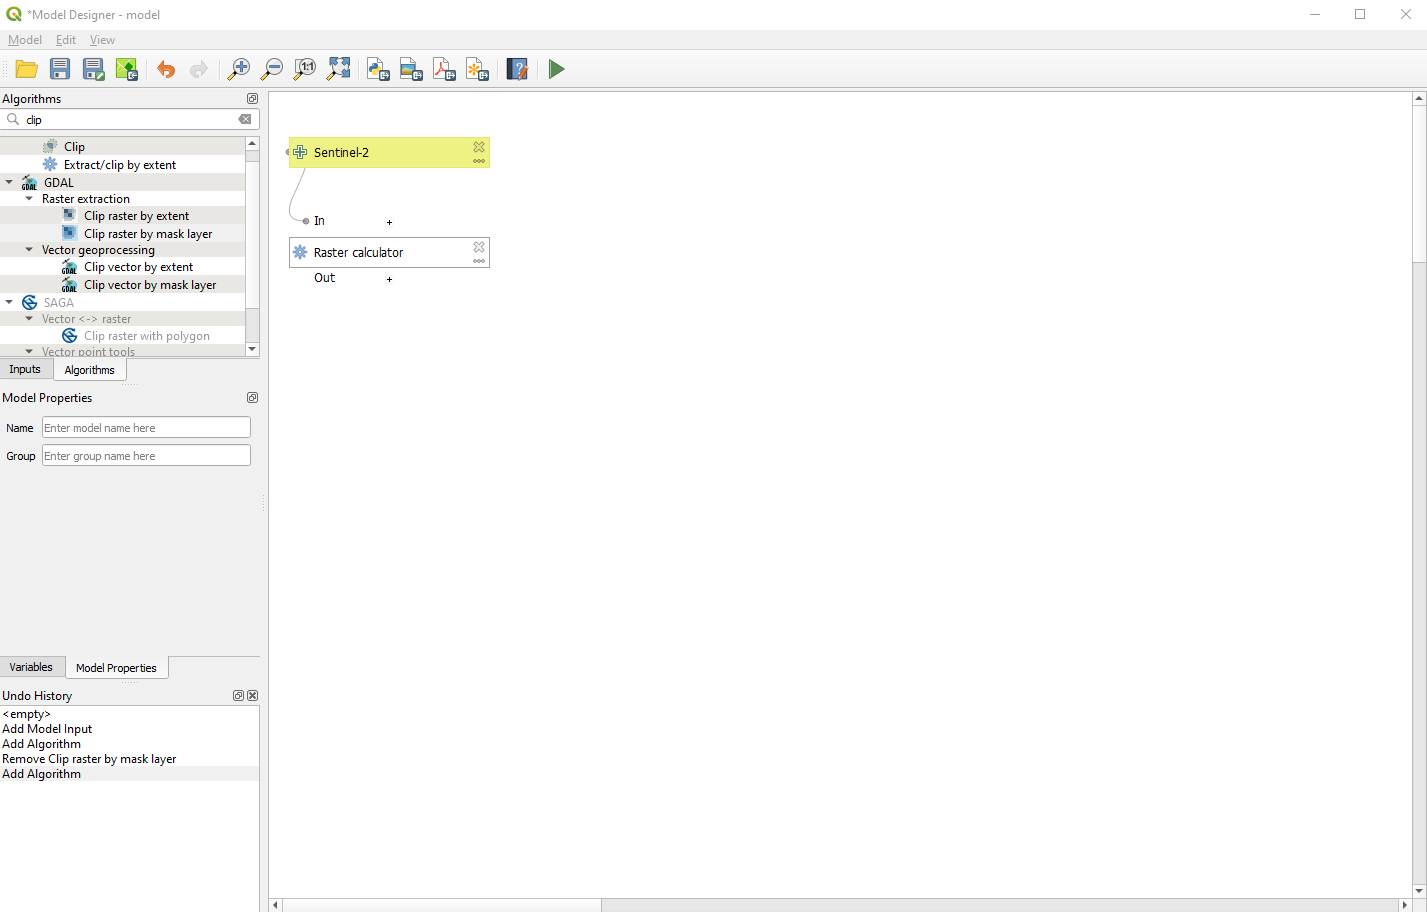Run the model
1427x912 pixels.
coord(557,69)
